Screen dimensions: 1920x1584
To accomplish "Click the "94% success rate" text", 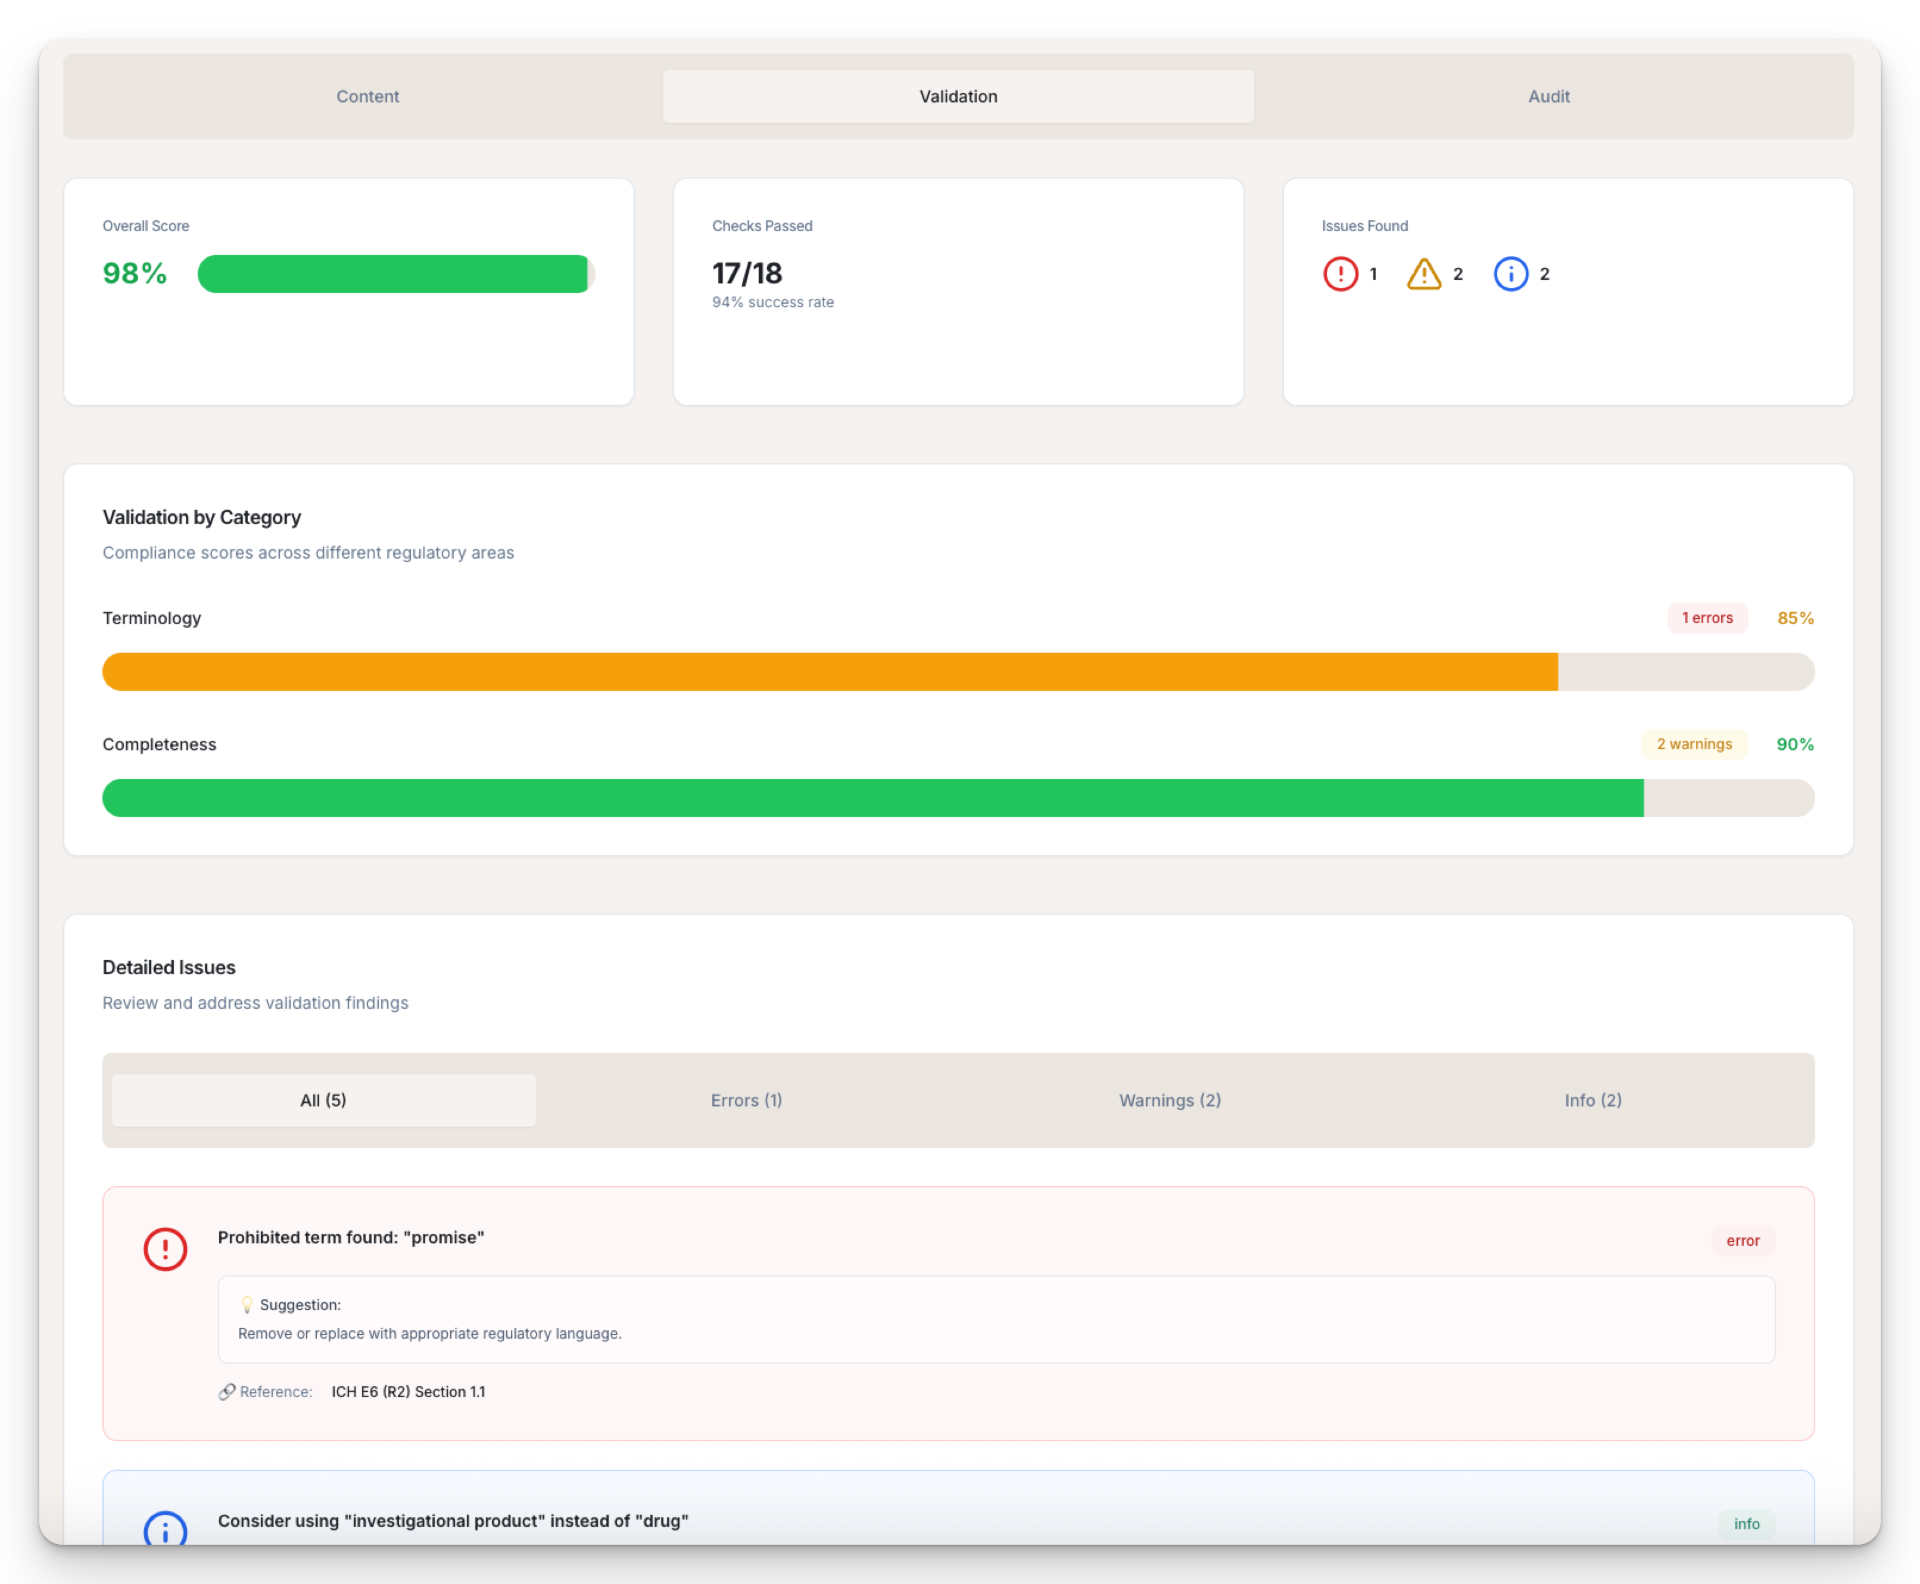I will [x=772, y=303].
